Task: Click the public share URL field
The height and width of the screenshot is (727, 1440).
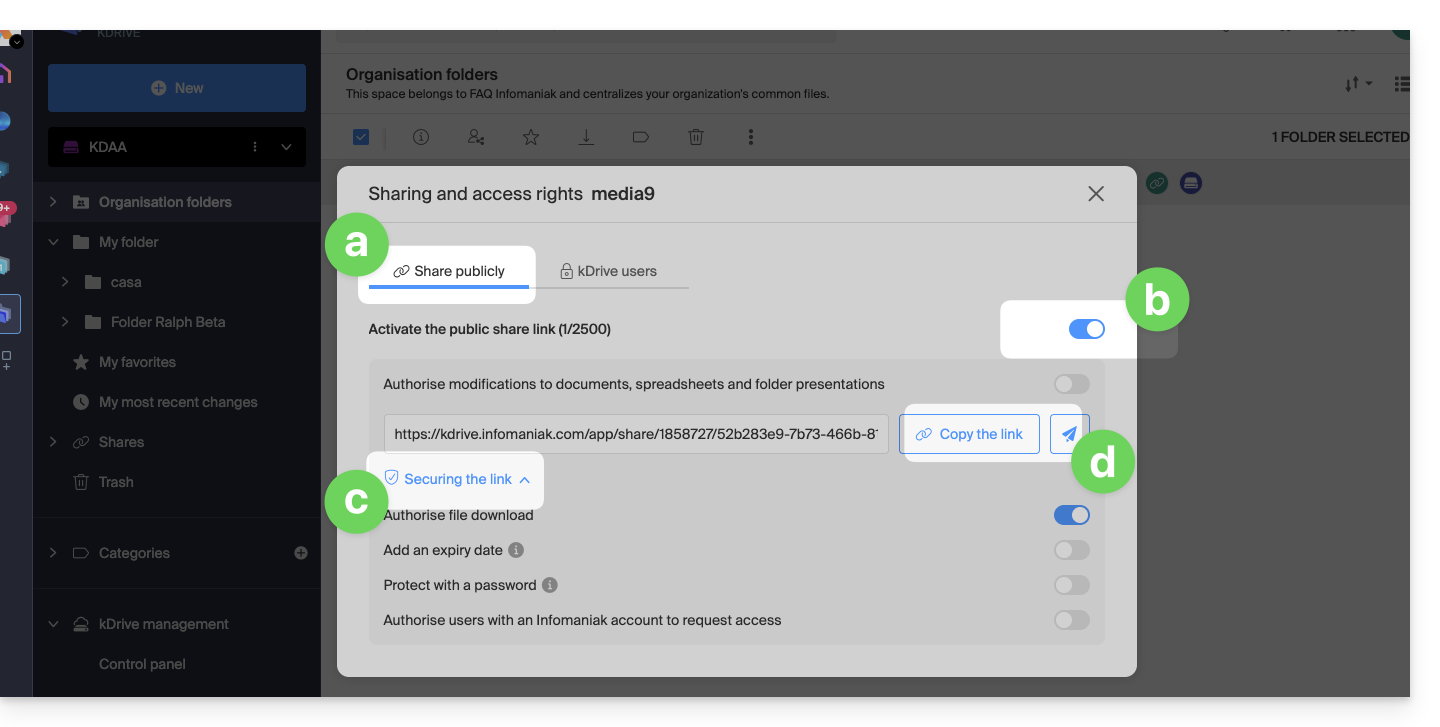Action: 635,434
